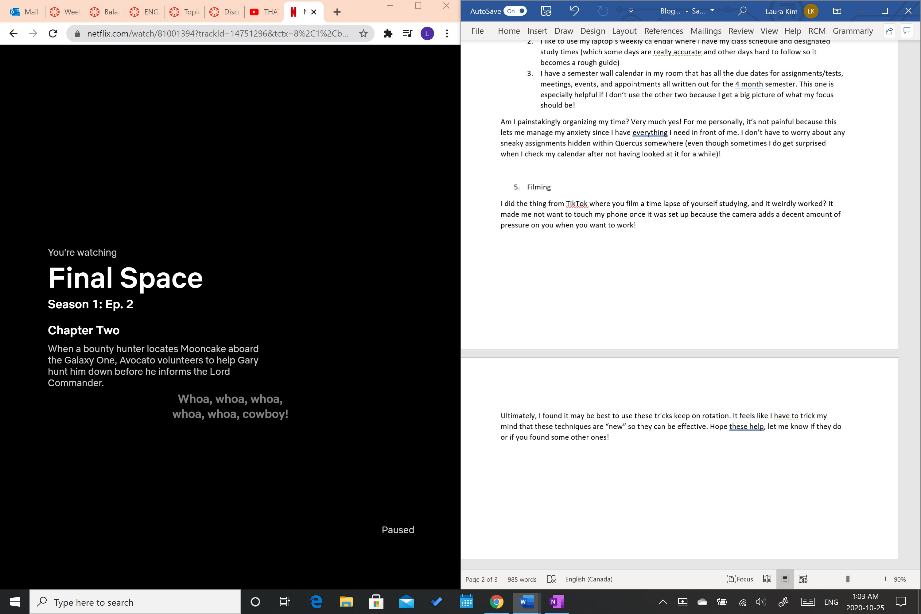This screenshot has width=921, height=614.
Task: Select Web Layout view in status bar
Action: coord(805,579)
